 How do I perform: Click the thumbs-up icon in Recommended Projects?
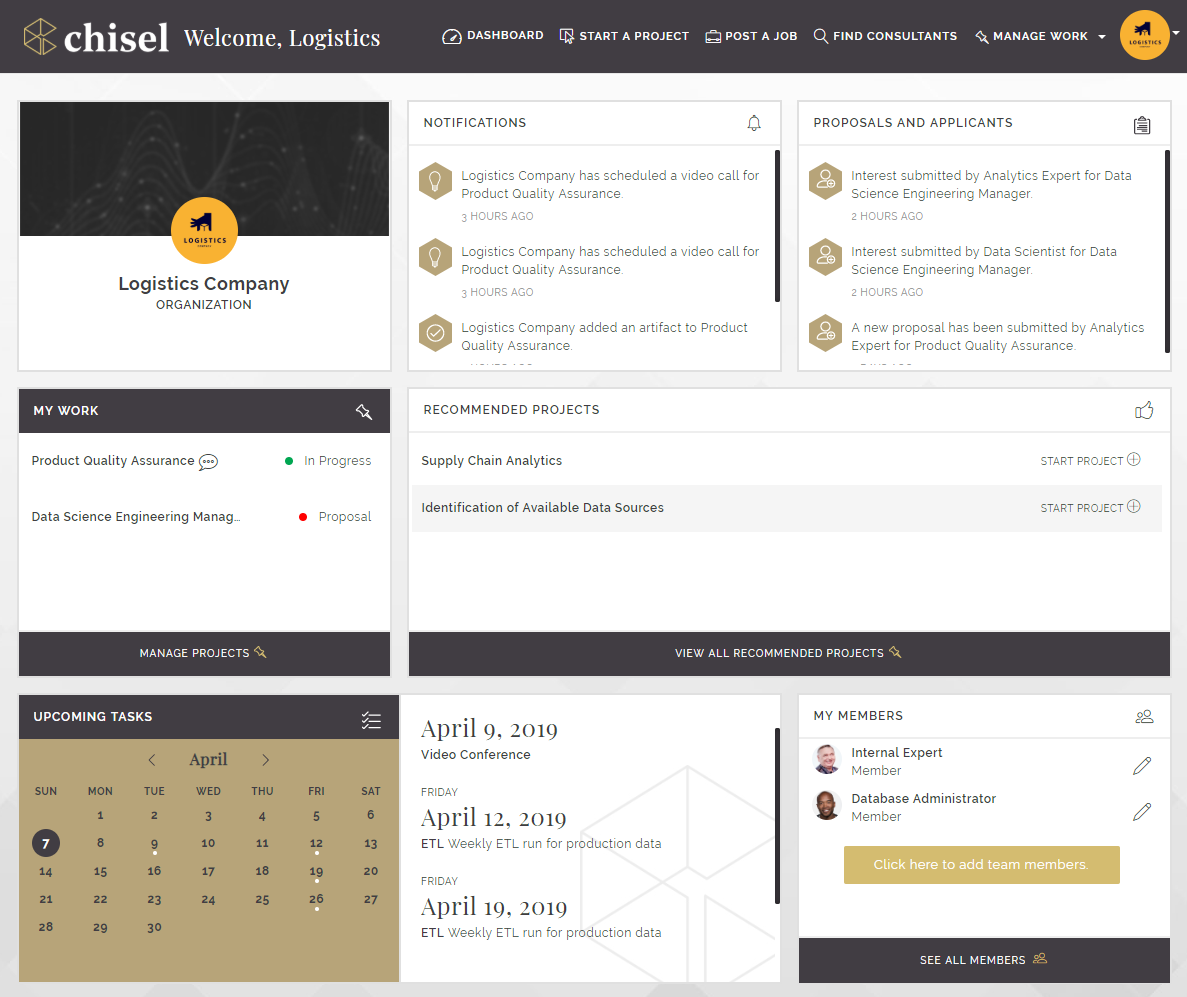pyautogui.click(x=1144, y=410)
